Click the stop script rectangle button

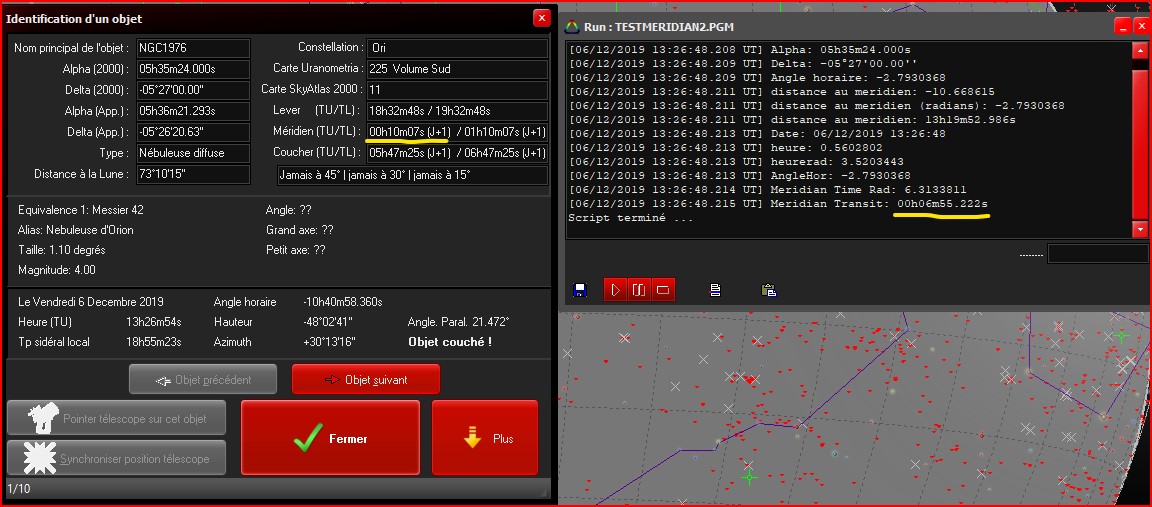tap(662, 290)
